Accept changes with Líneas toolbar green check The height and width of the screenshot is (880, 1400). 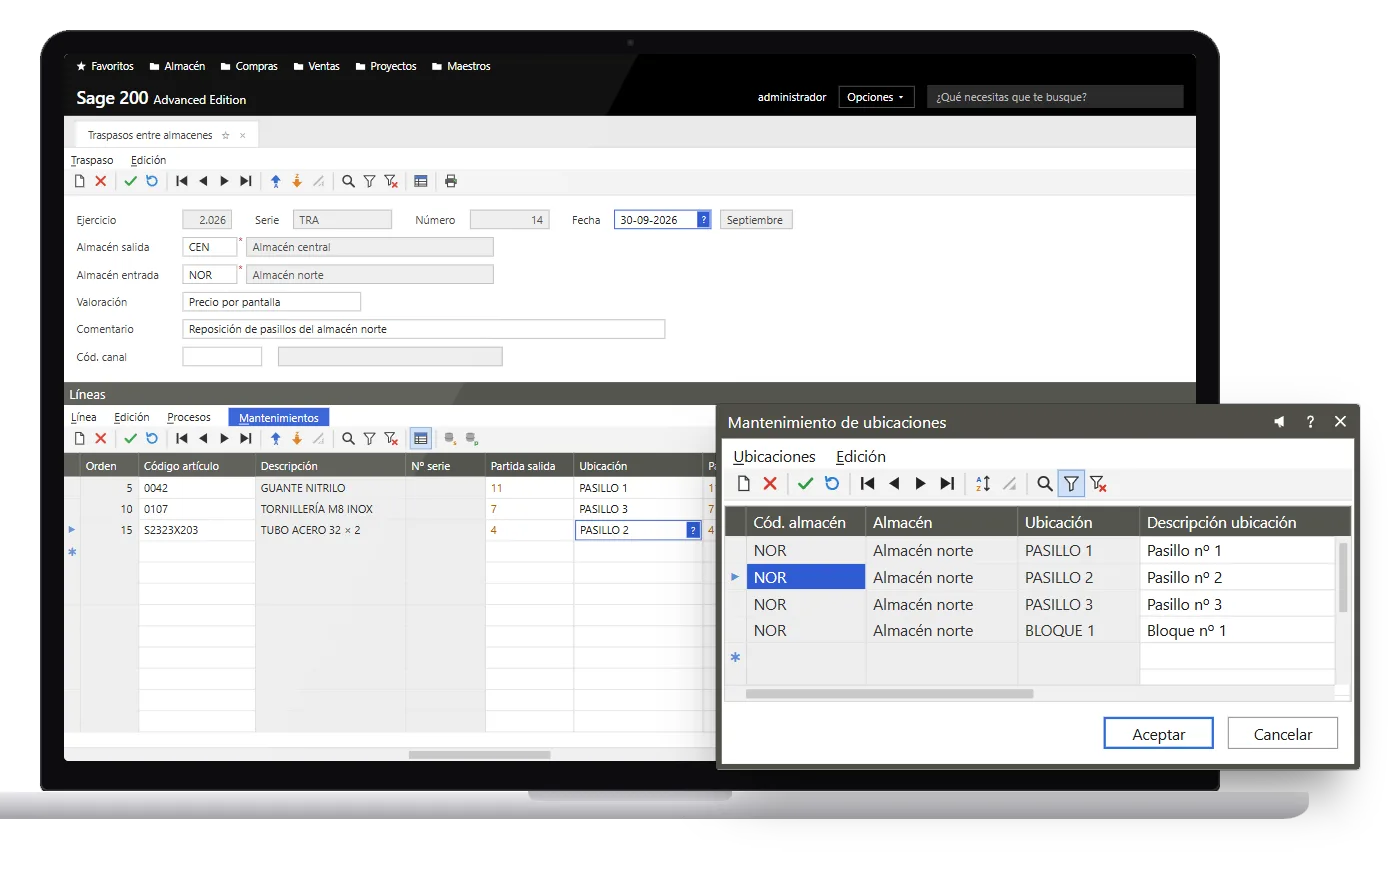click(x=130, y=438)
